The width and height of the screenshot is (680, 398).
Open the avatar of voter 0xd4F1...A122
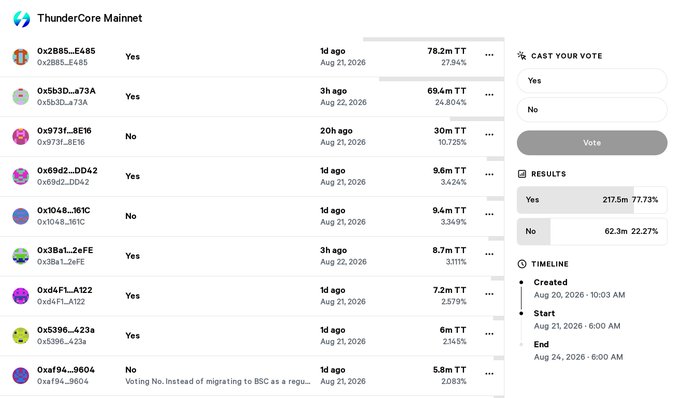click(x=20, y=296)
